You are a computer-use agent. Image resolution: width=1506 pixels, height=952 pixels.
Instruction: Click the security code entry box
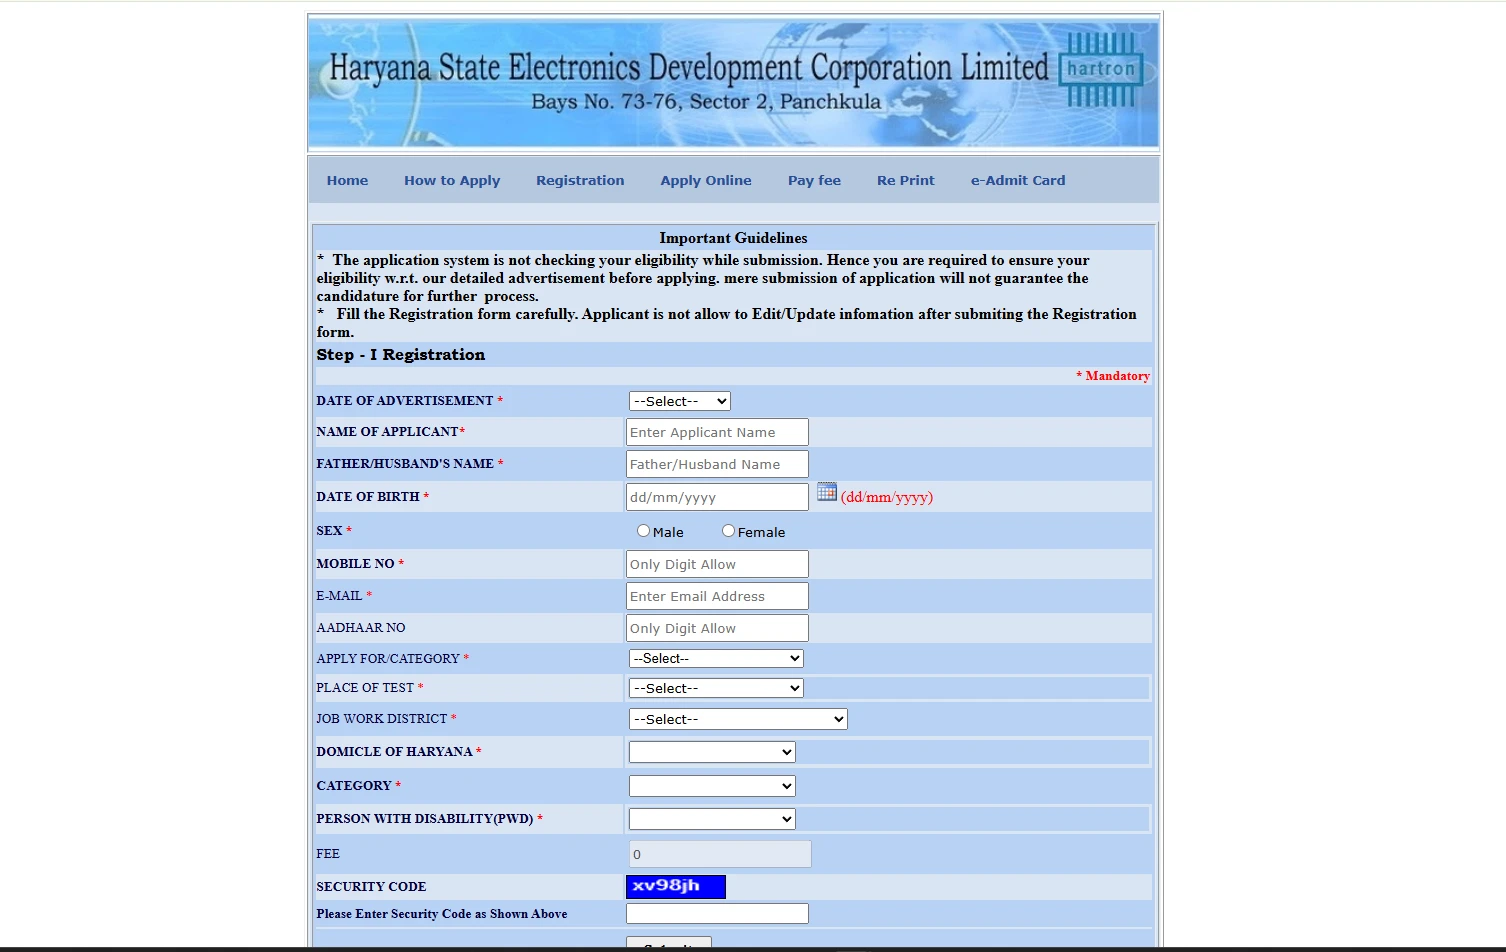717,913
